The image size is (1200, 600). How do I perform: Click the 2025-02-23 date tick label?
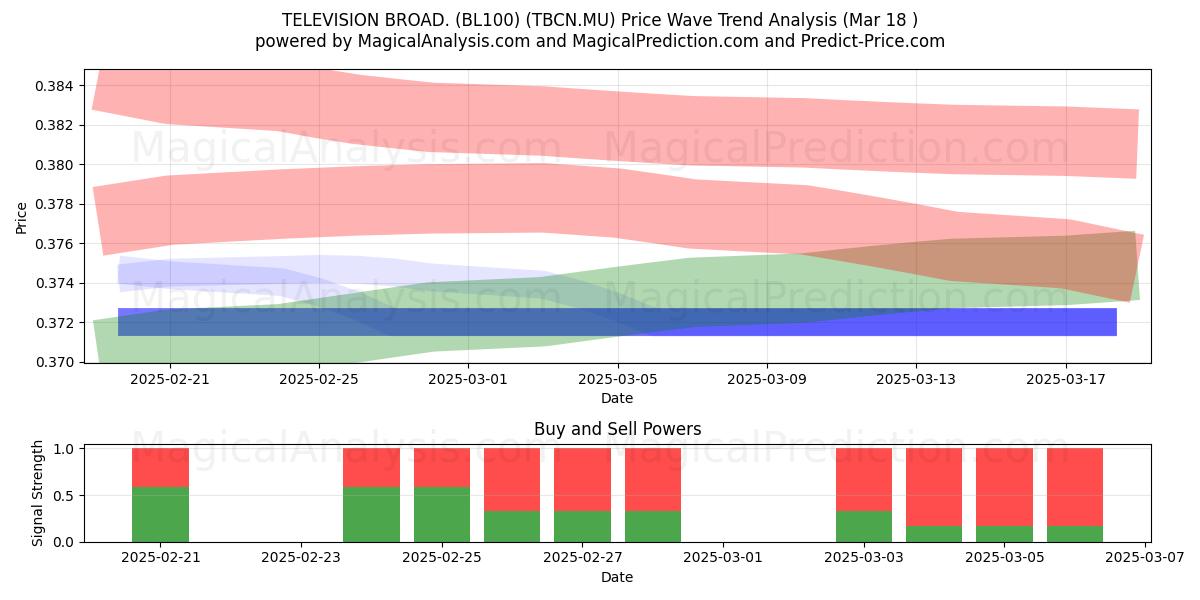coord(301,559)
